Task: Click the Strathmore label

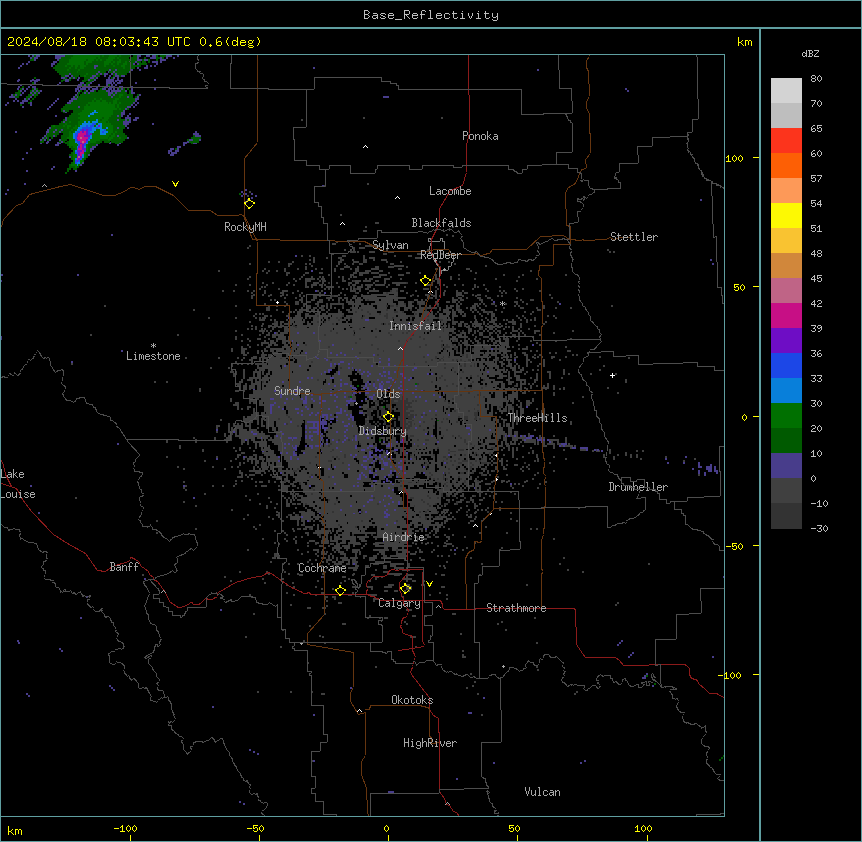Action: pyautogui.click(x=516, y=608)
